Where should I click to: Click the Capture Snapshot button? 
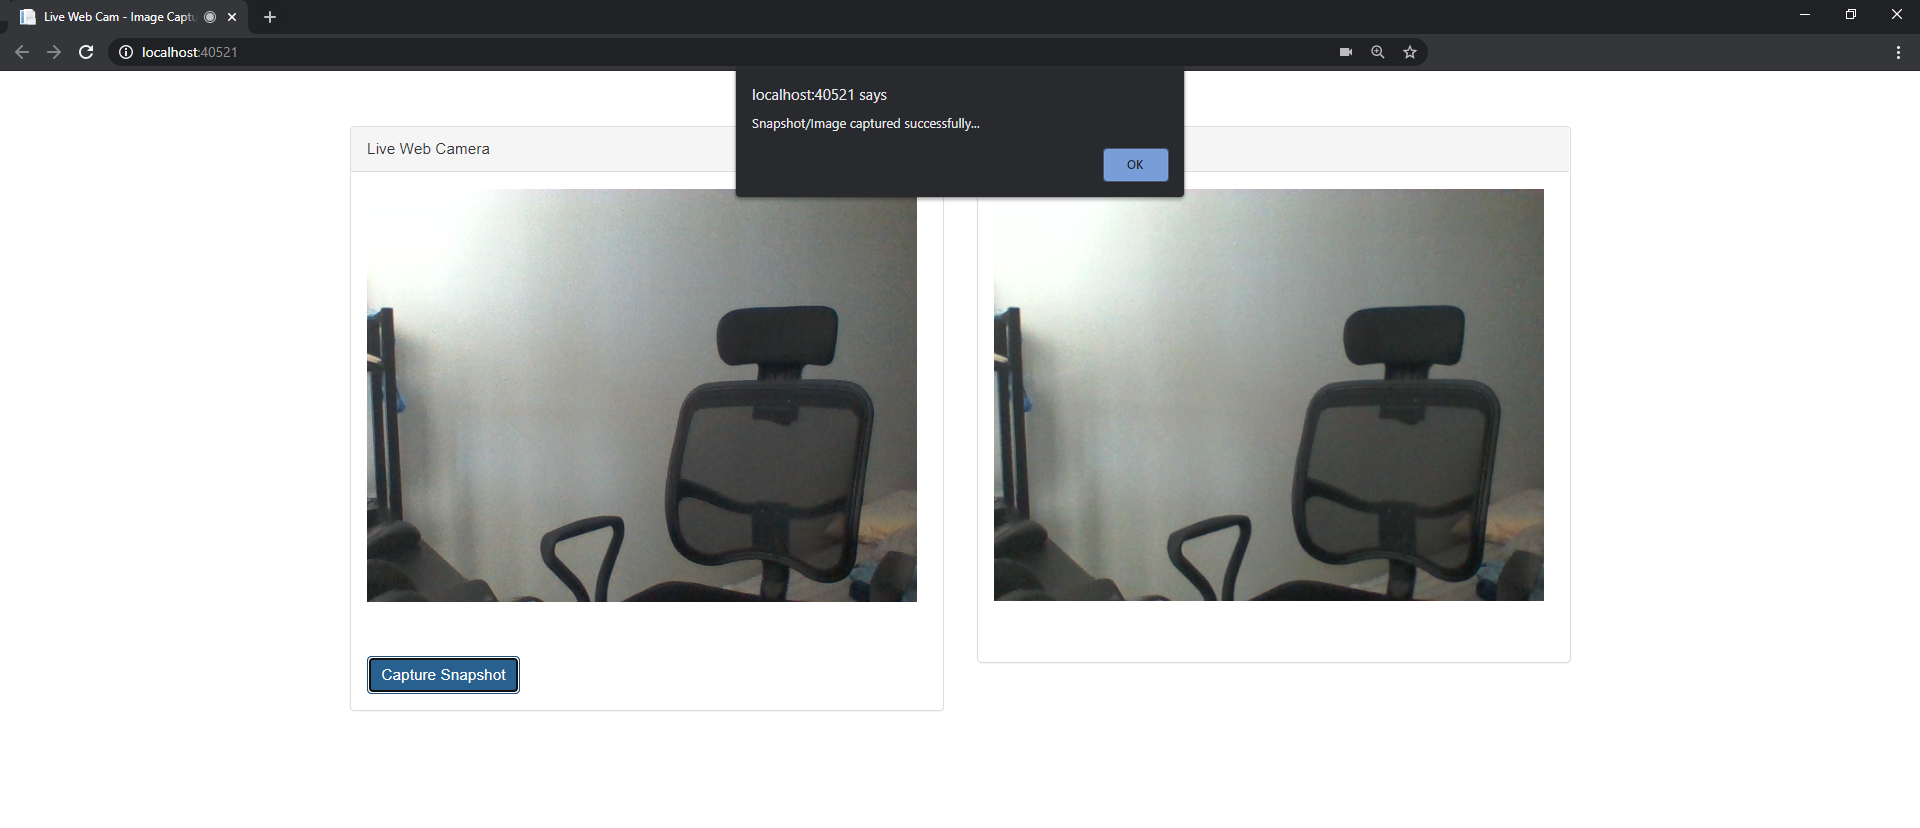[x=443, y=675]
